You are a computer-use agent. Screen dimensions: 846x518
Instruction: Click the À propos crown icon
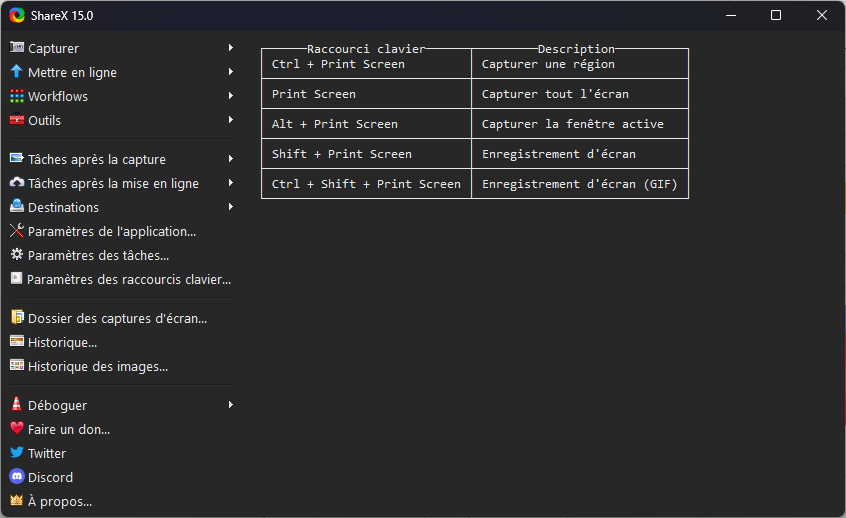(x=17, y=500)
